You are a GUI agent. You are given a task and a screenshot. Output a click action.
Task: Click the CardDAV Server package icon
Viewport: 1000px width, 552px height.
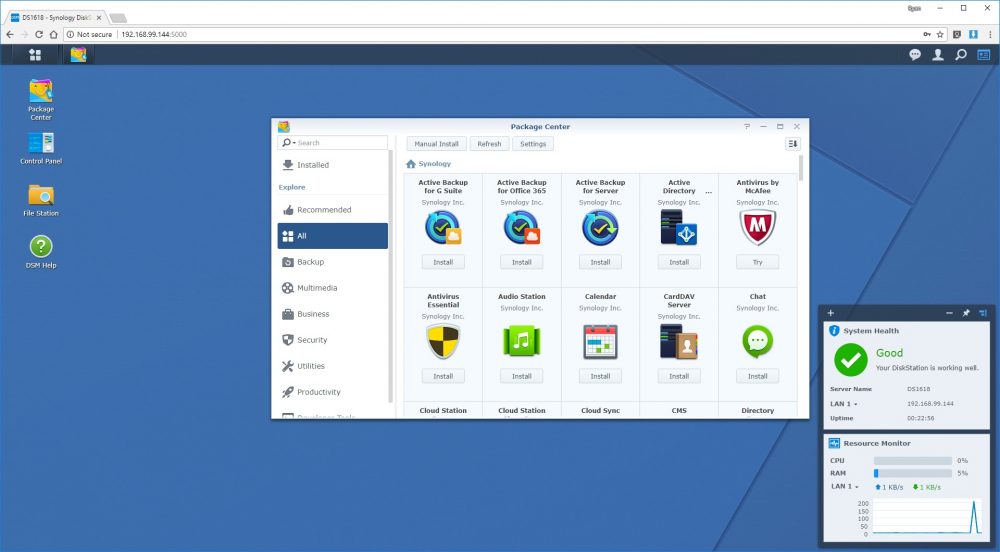[x=679, y=342]
